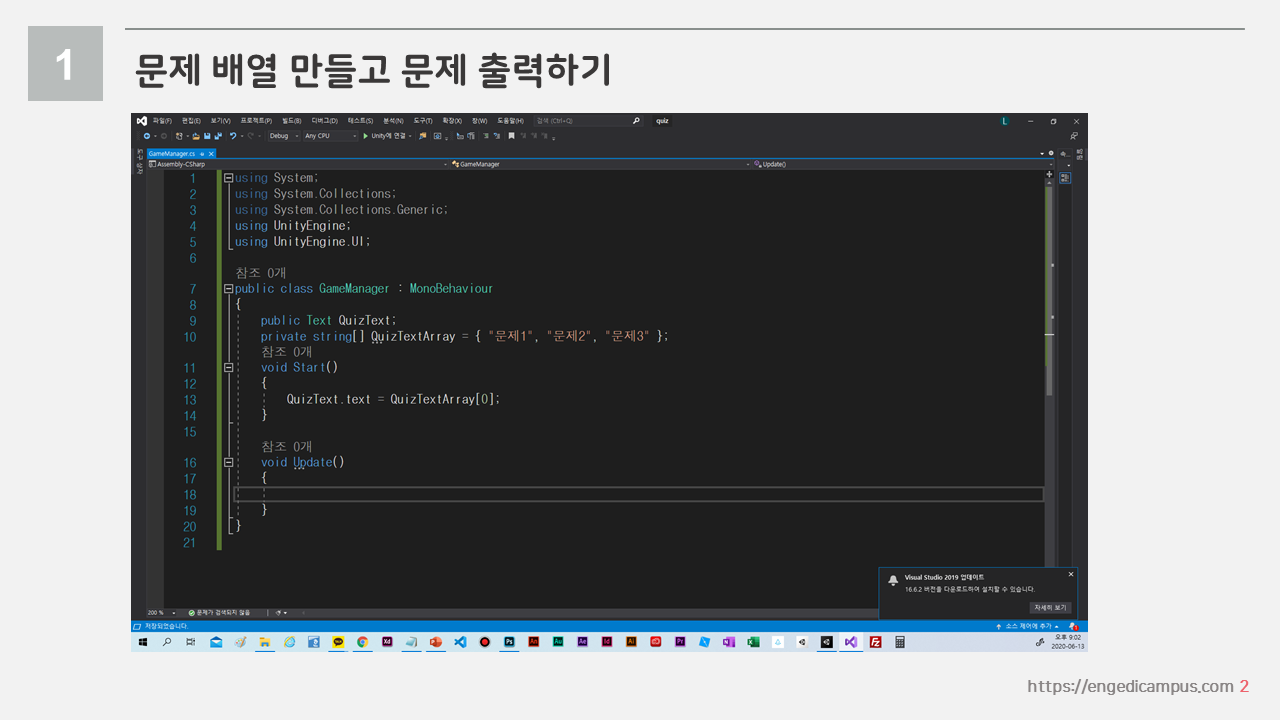The image size is (1280, 720).
Task: Click the purple Visual Studio taskbar icon
Action: click(851, 642)
